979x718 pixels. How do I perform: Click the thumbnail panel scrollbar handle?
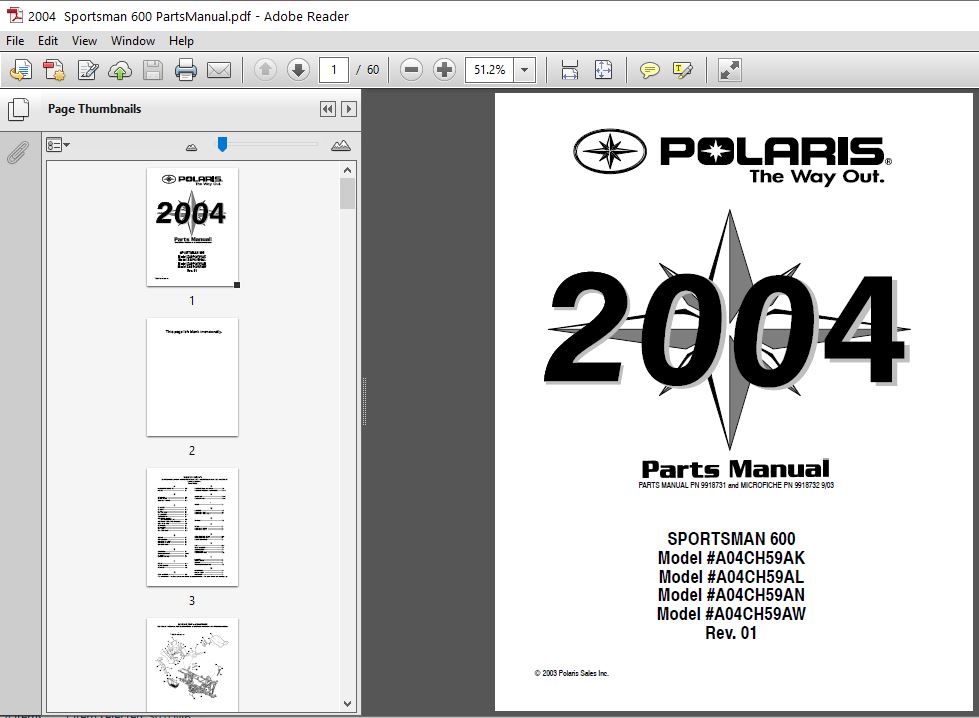(x=348, y=194)
